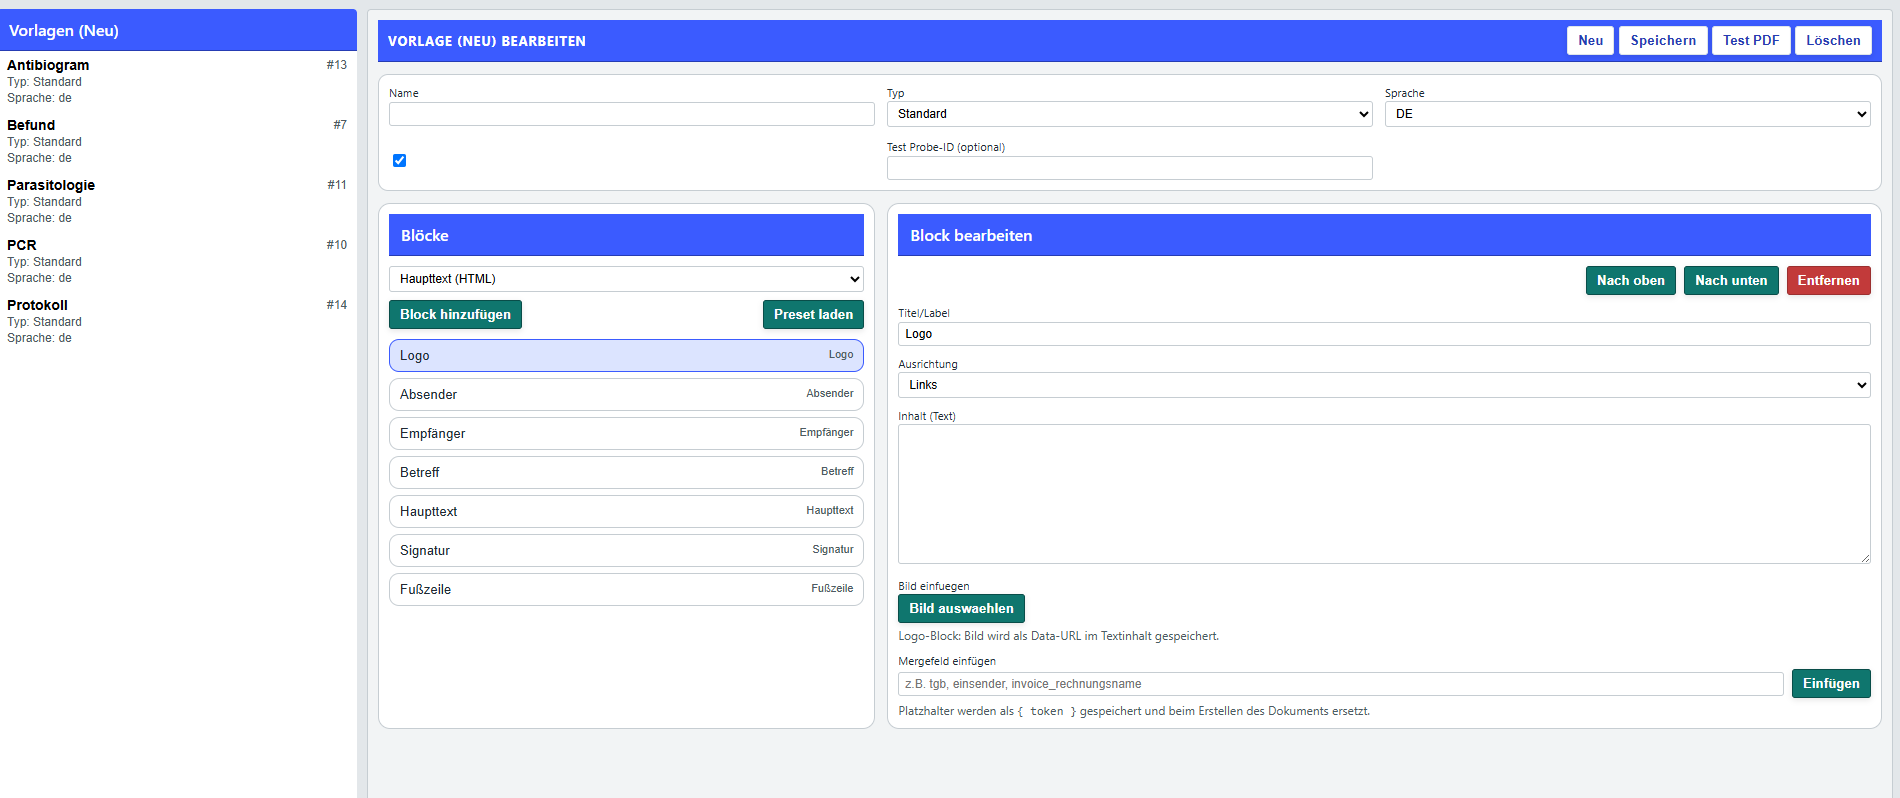
Task: Focus the Mergefeld einfügen input
Action: 1340,684
